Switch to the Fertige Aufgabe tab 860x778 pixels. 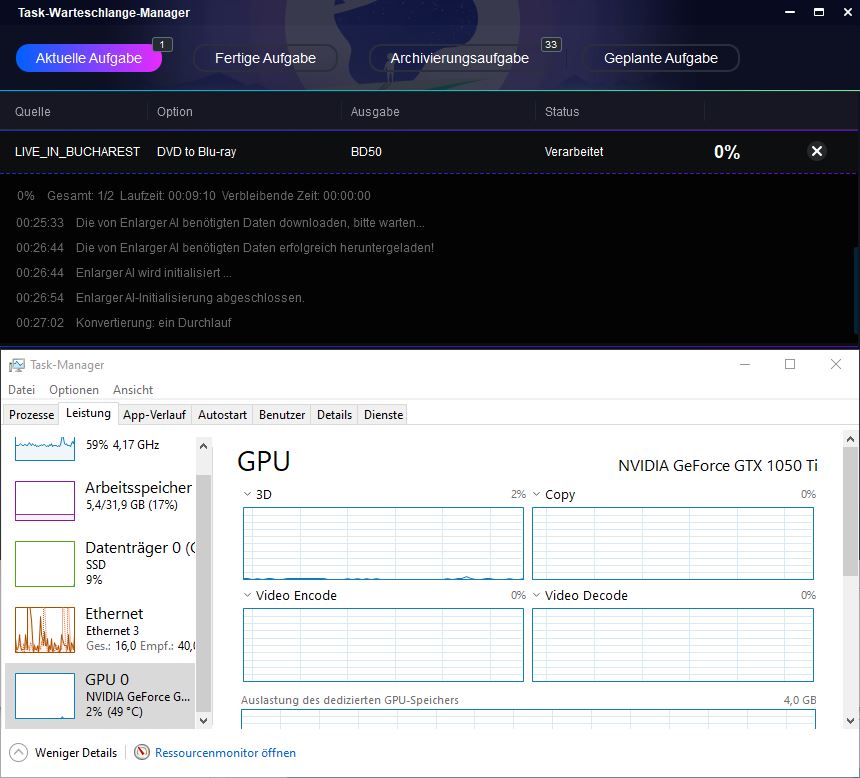[x=265, y=58]
